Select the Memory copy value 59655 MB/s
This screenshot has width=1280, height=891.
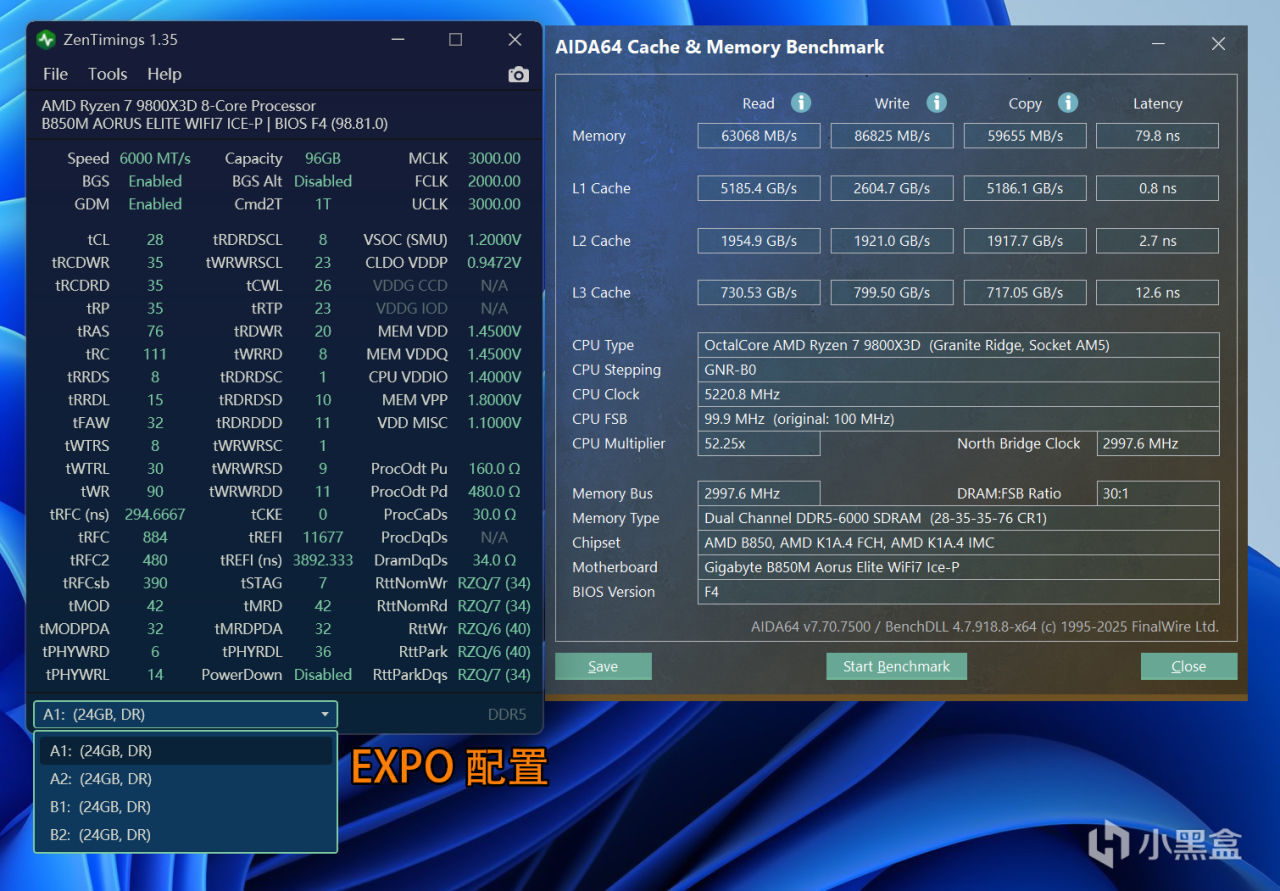1025,136
